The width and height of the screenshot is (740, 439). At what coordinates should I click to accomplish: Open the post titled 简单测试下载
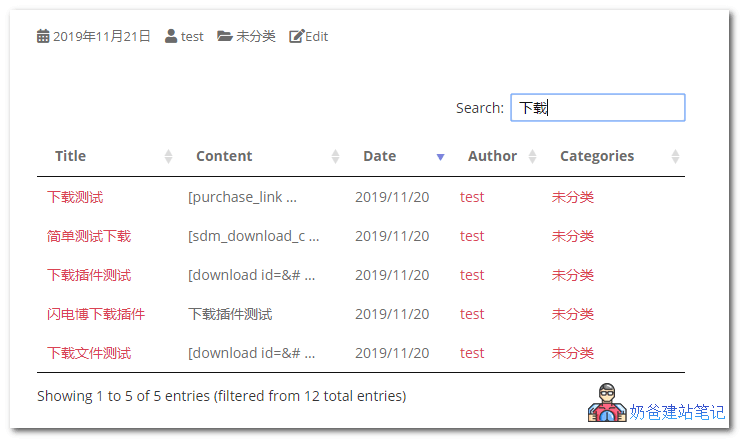click(x=89, y=236)
